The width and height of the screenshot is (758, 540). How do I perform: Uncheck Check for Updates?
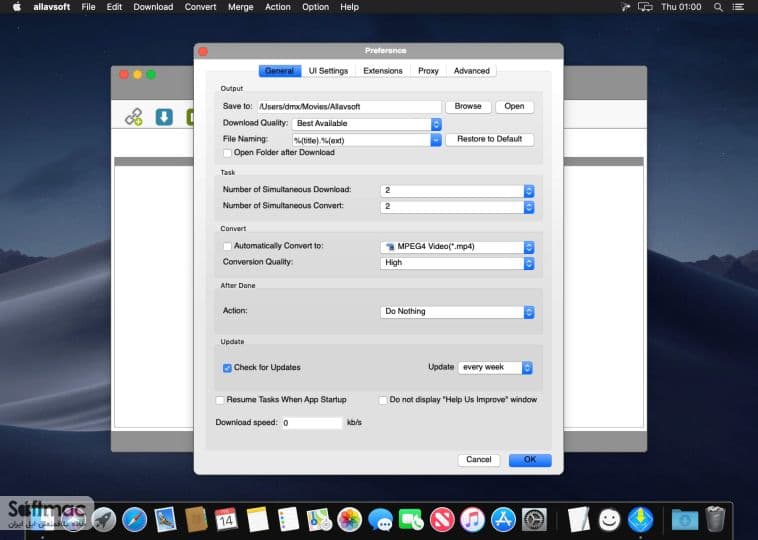(x=227, y=368)
